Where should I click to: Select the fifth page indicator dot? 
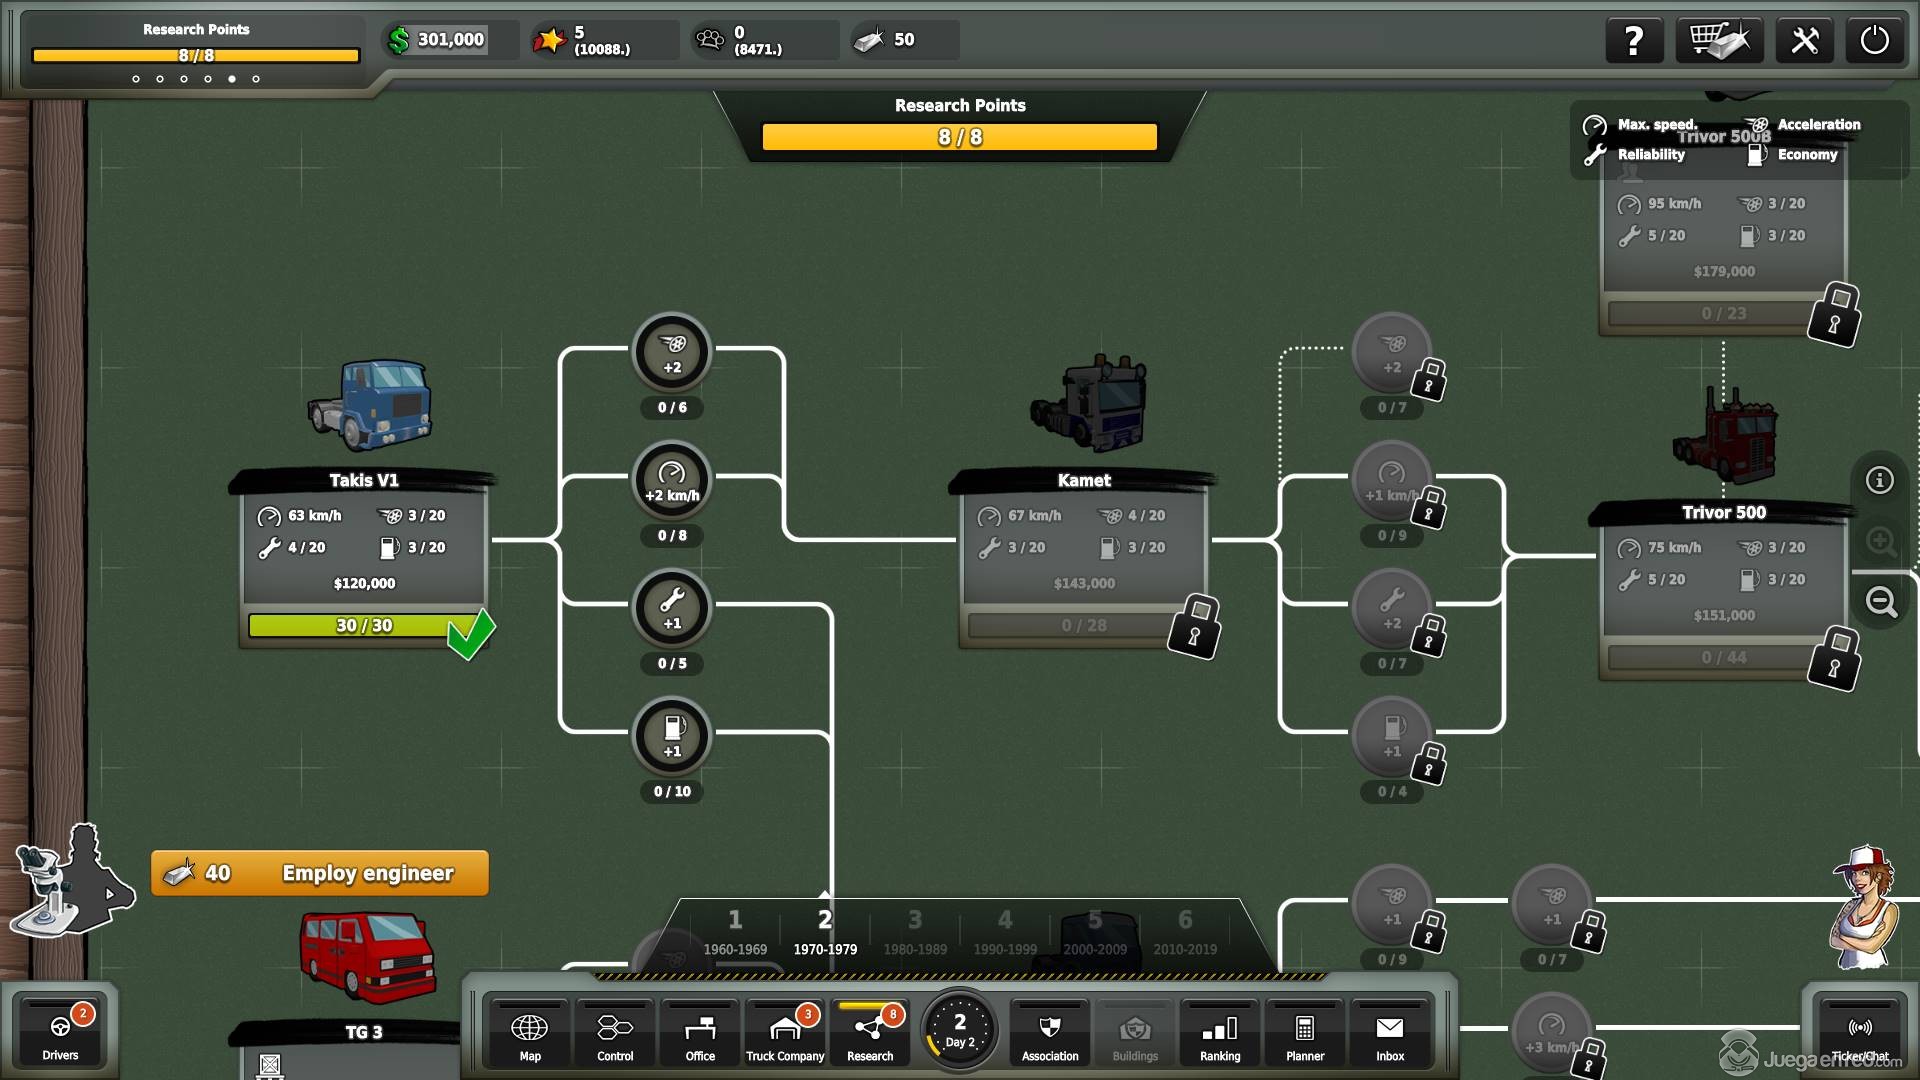232,79
